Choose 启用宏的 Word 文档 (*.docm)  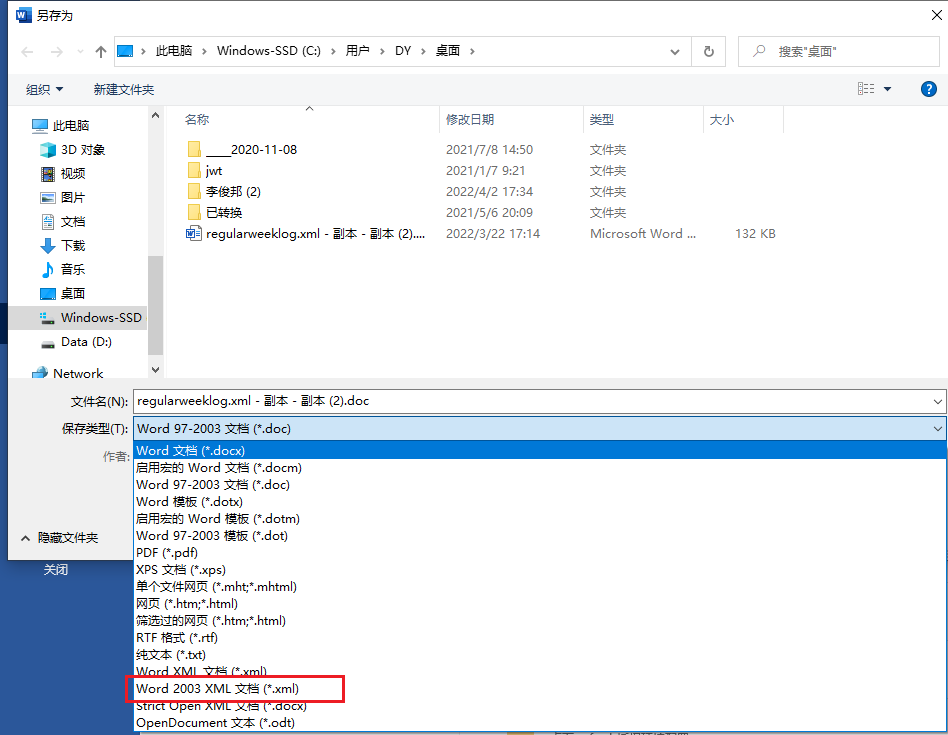[540, 467]
